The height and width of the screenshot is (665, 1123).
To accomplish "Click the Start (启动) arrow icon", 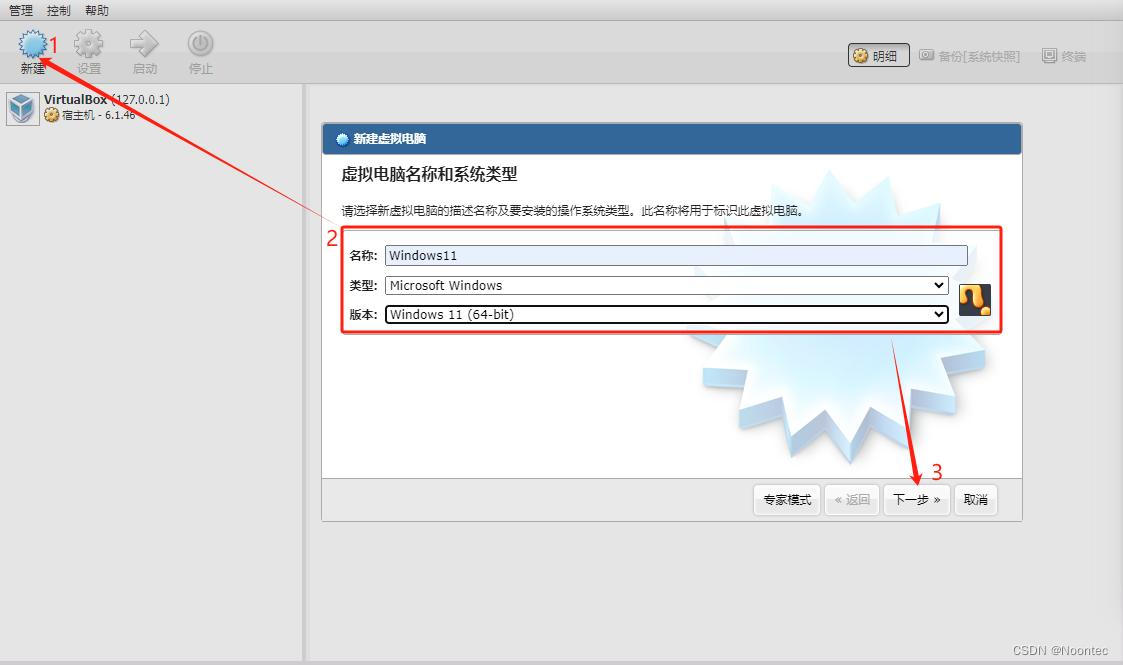I will [x=144, y=44].
